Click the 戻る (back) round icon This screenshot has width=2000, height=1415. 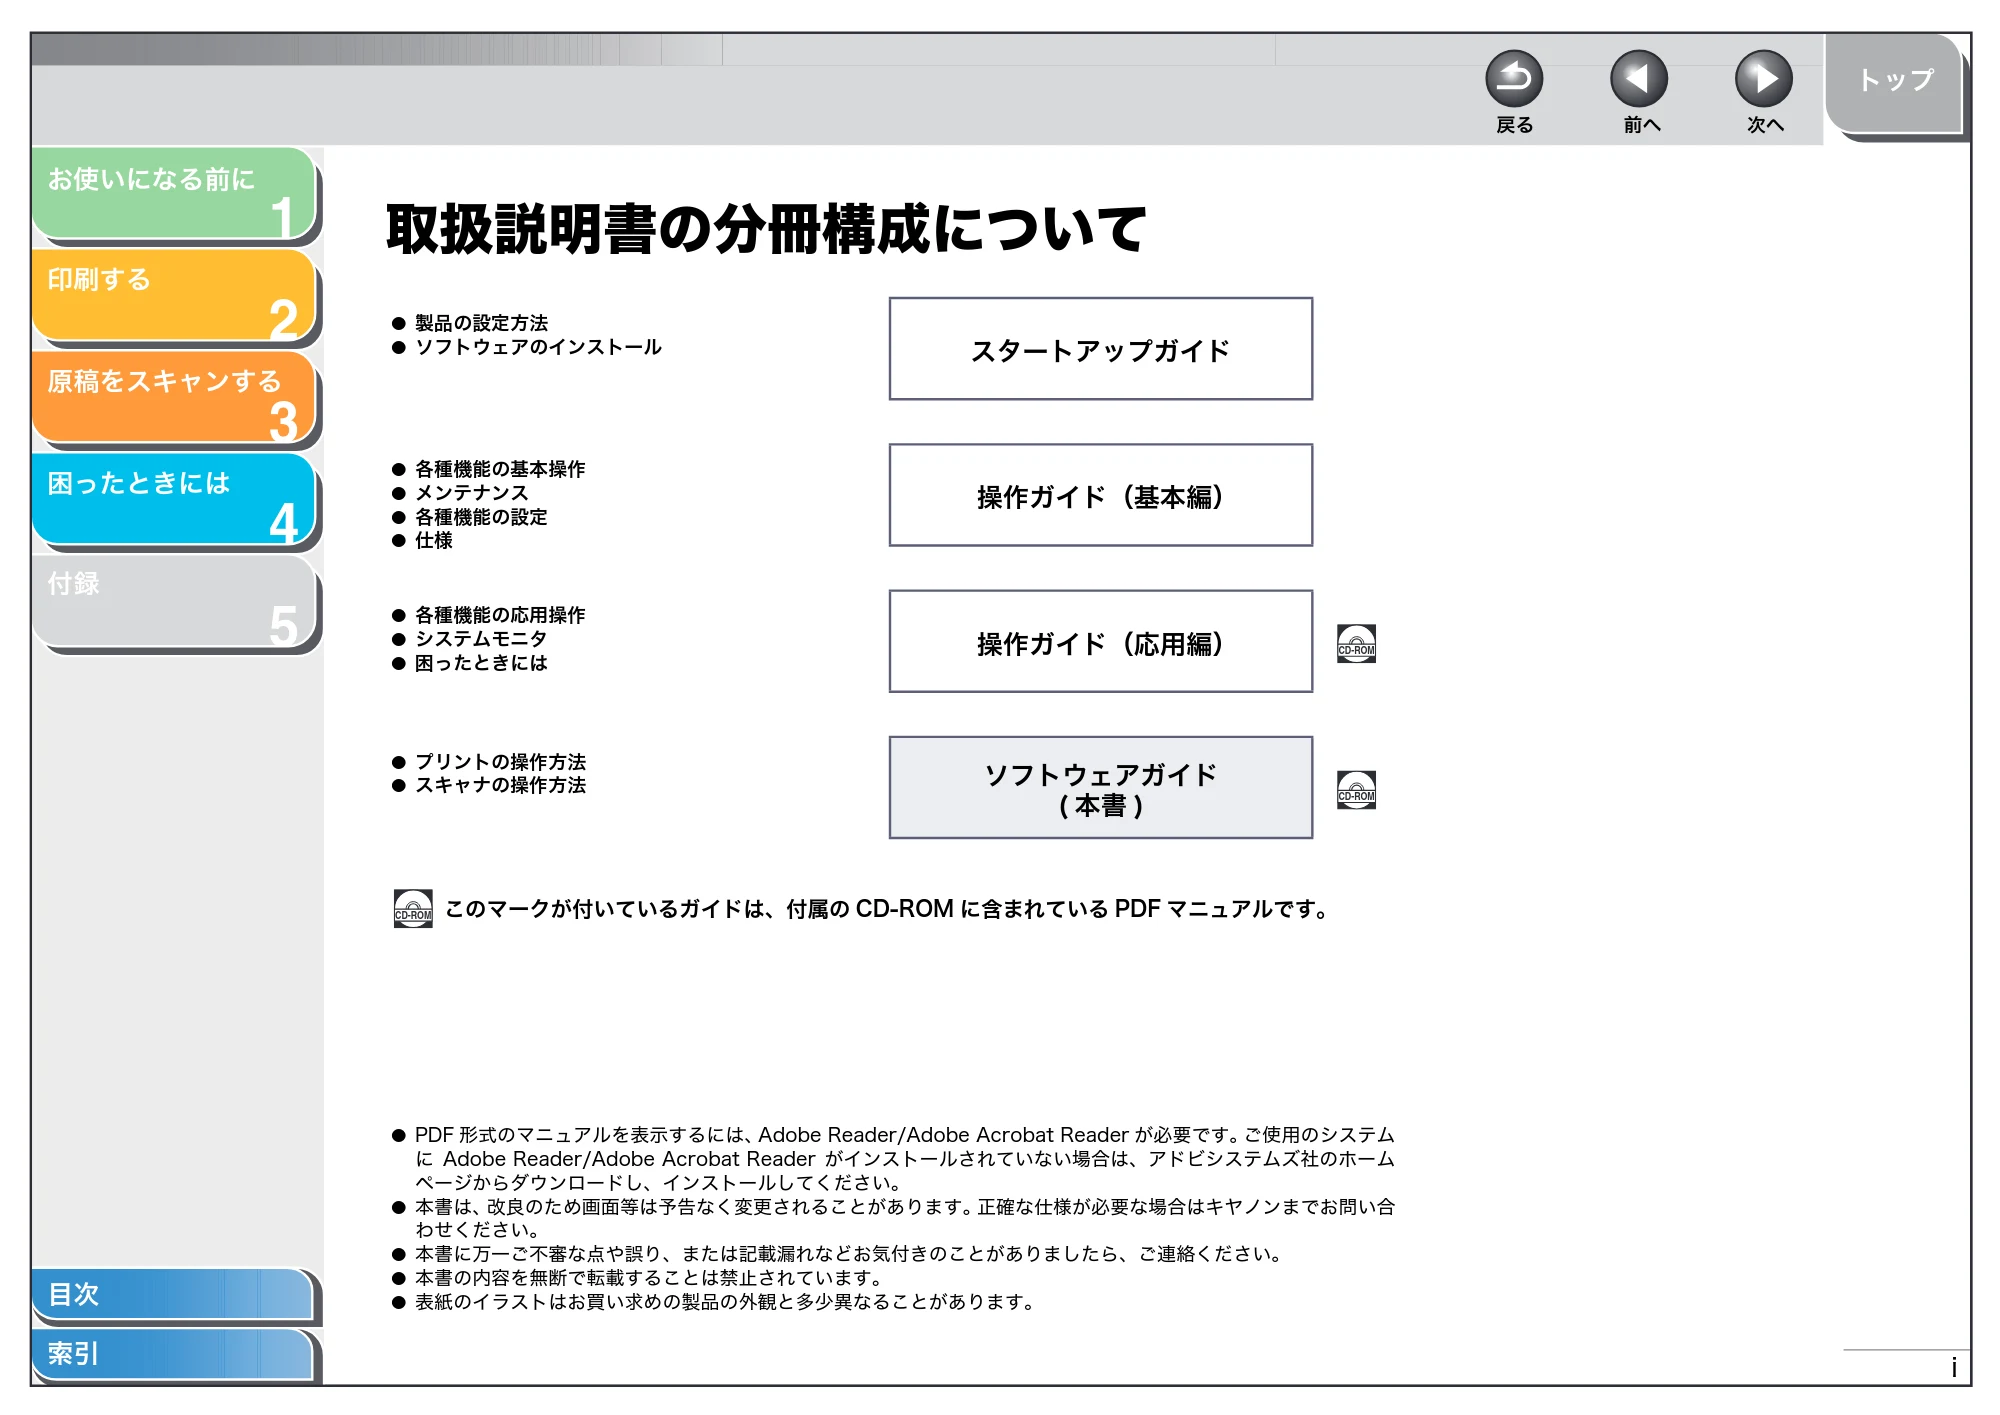1514,79
